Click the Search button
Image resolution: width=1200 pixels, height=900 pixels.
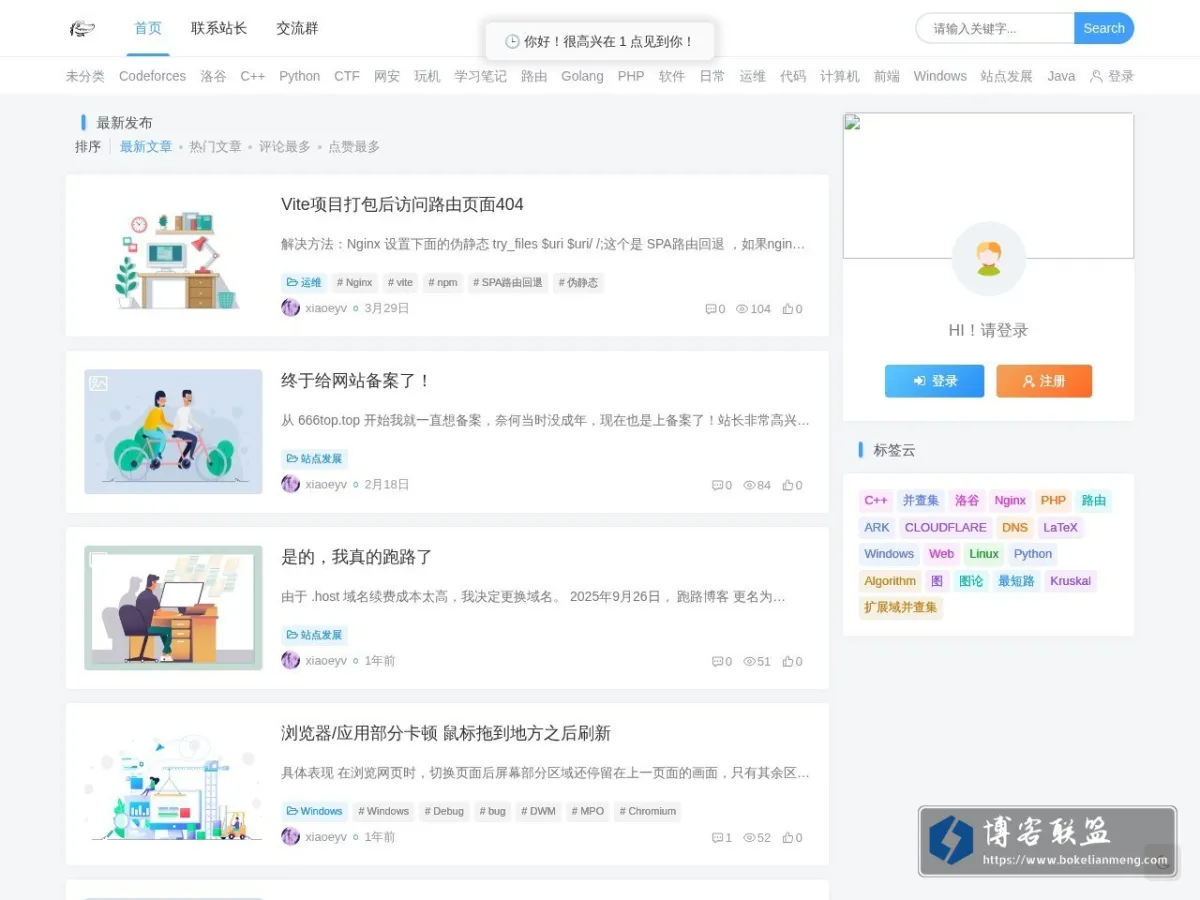[1104, 28]
